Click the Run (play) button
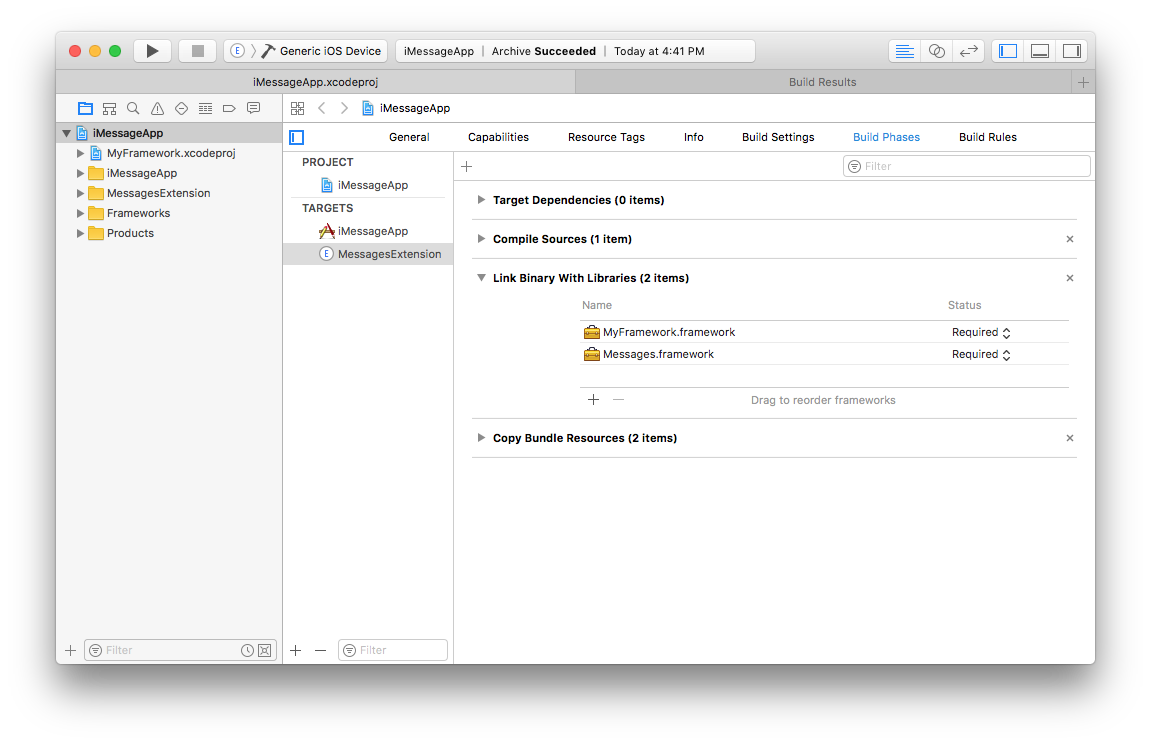The width and height of the screenshot is (1151, 744). point(152,51)
